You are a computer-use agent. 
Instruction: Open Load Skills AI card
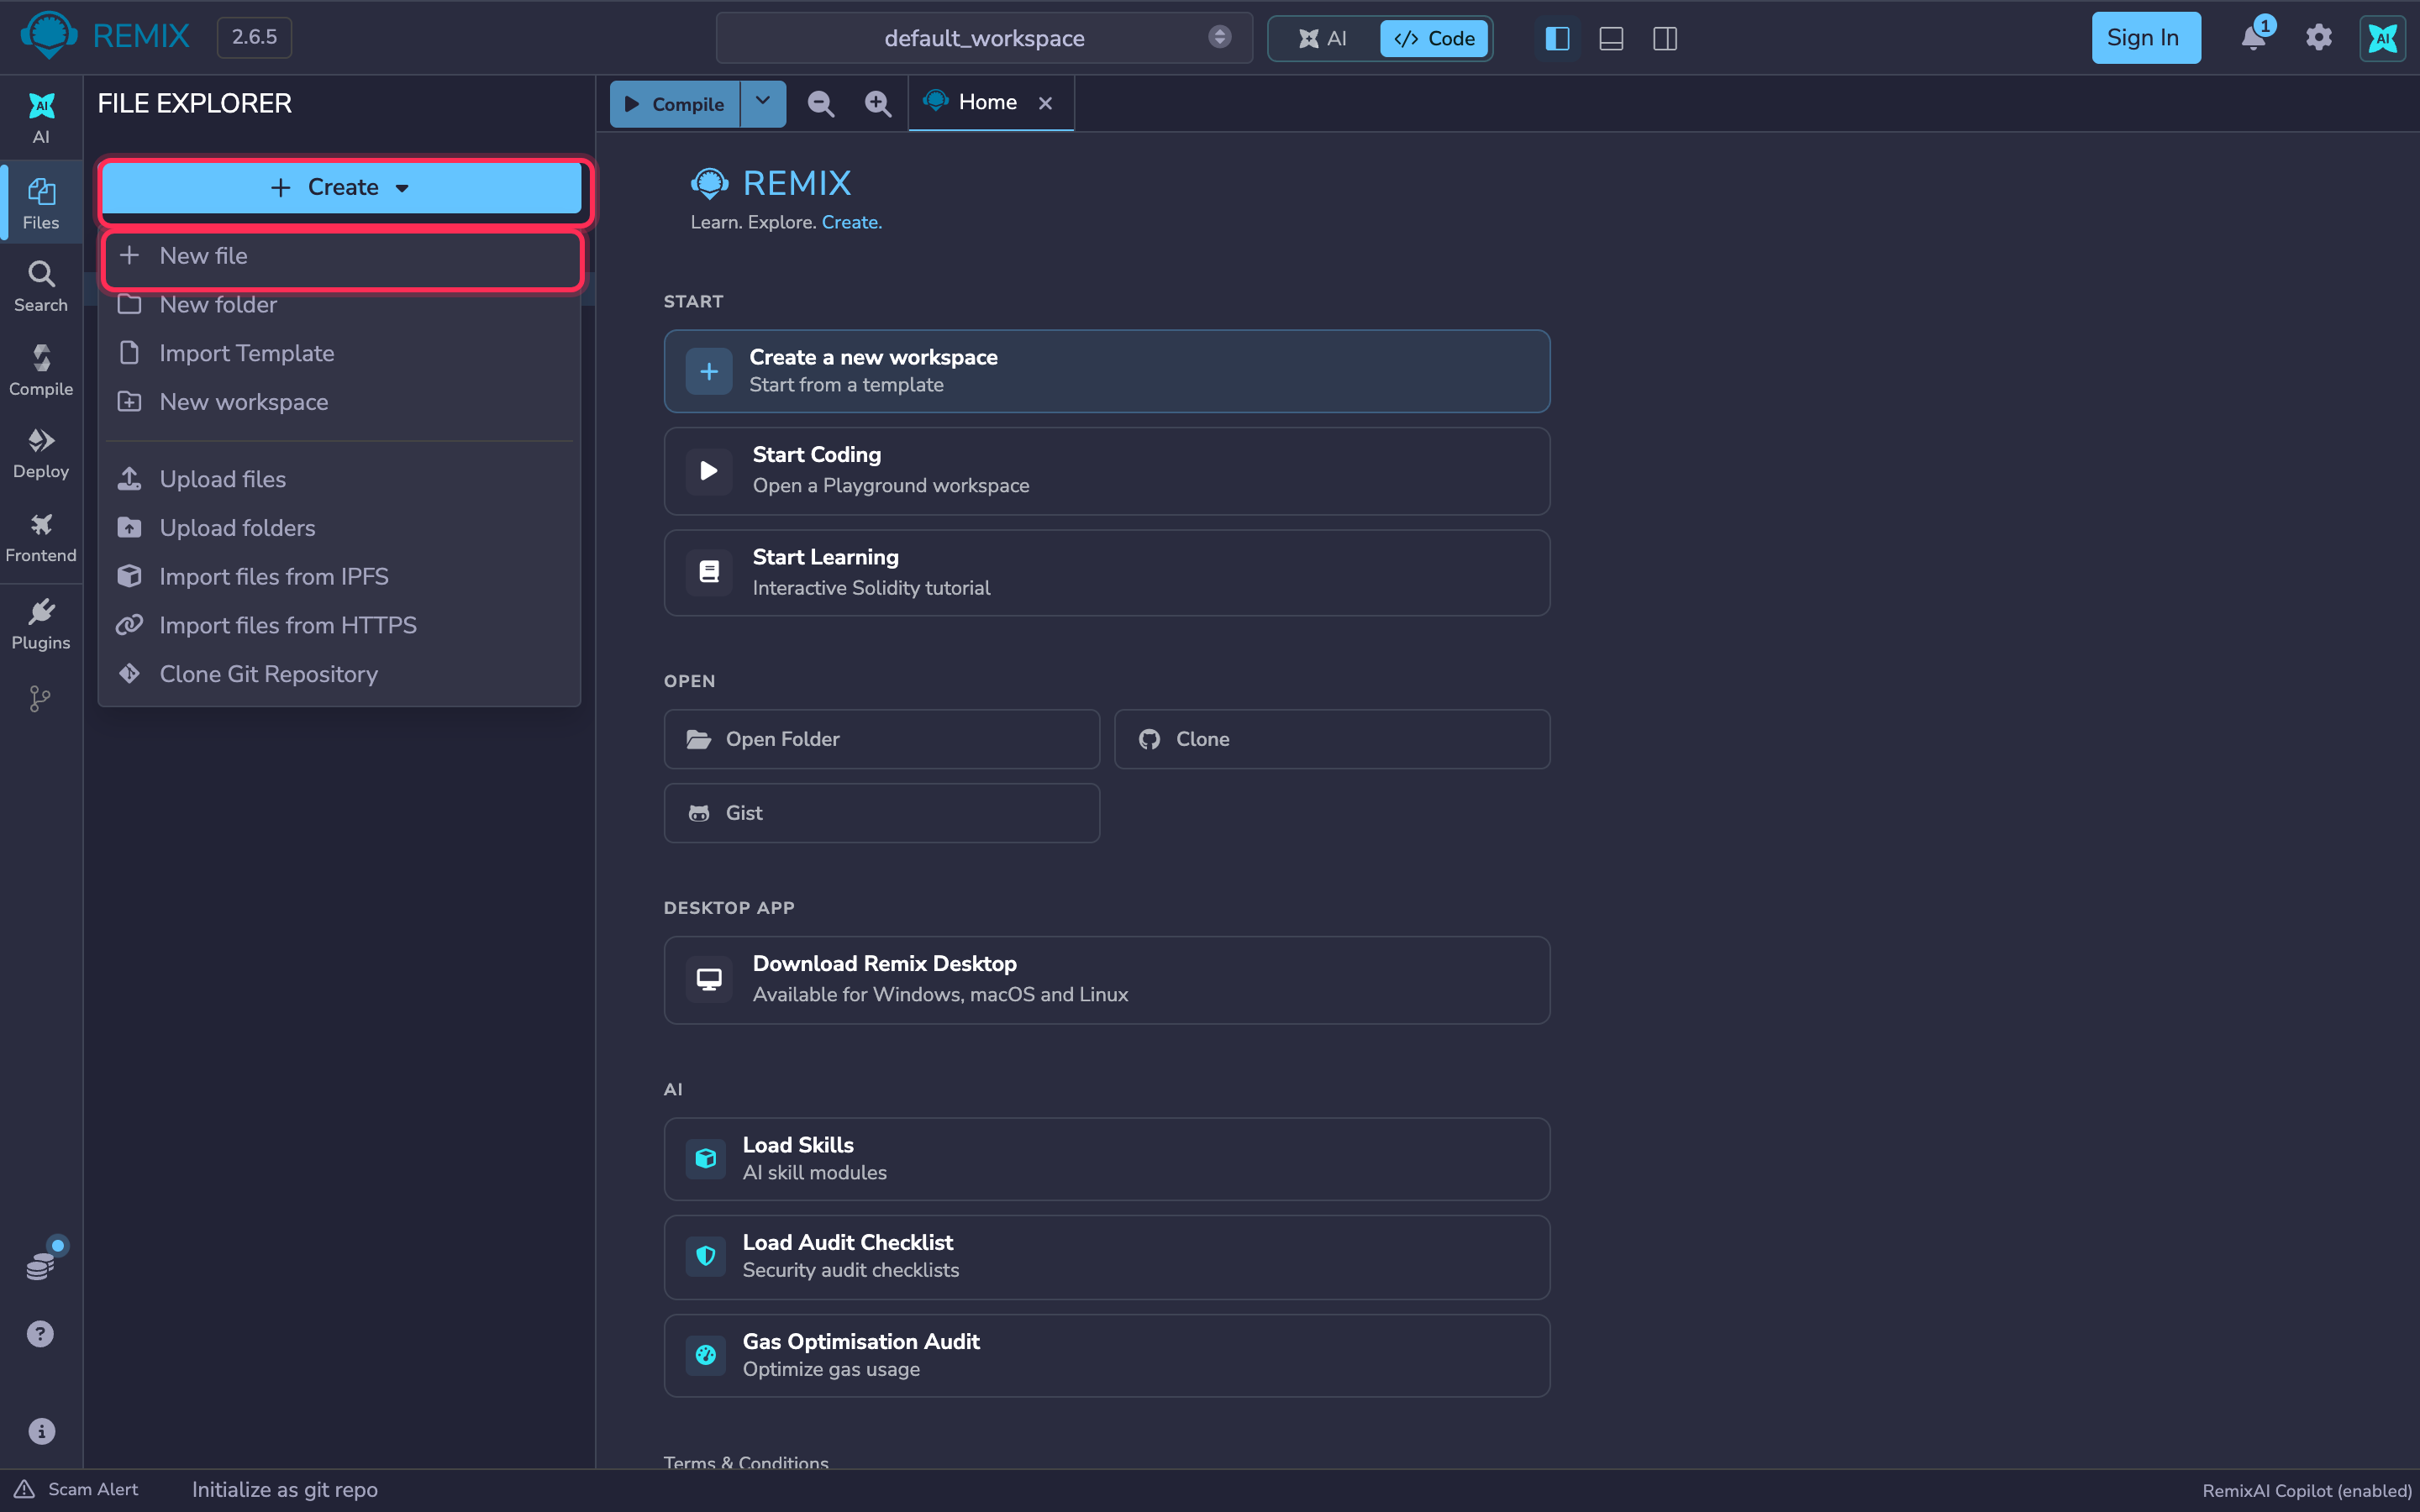(x=1106, y=1159)
